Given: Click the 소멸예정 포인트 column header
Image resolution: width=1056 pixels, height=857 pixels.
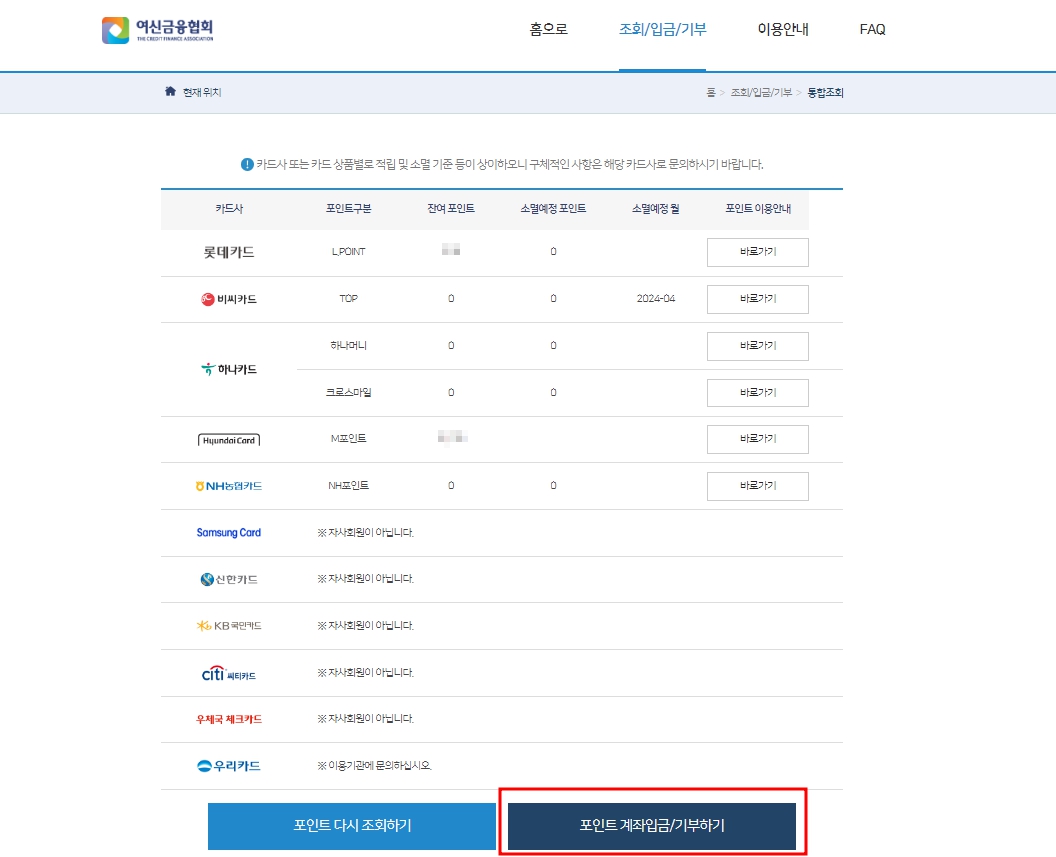Looking at the screenshot, I should point(553,209).
